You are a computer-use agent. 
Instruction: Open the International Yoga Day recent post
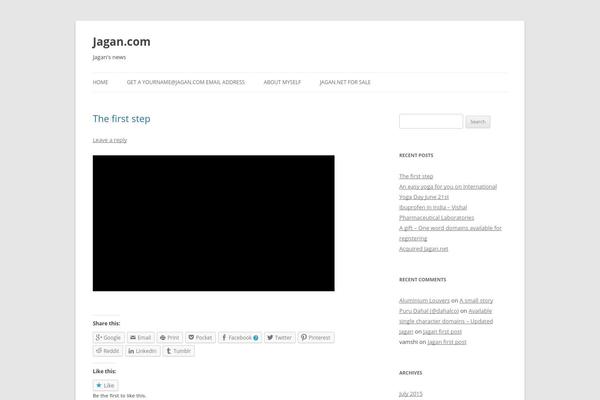coord(448,192)
